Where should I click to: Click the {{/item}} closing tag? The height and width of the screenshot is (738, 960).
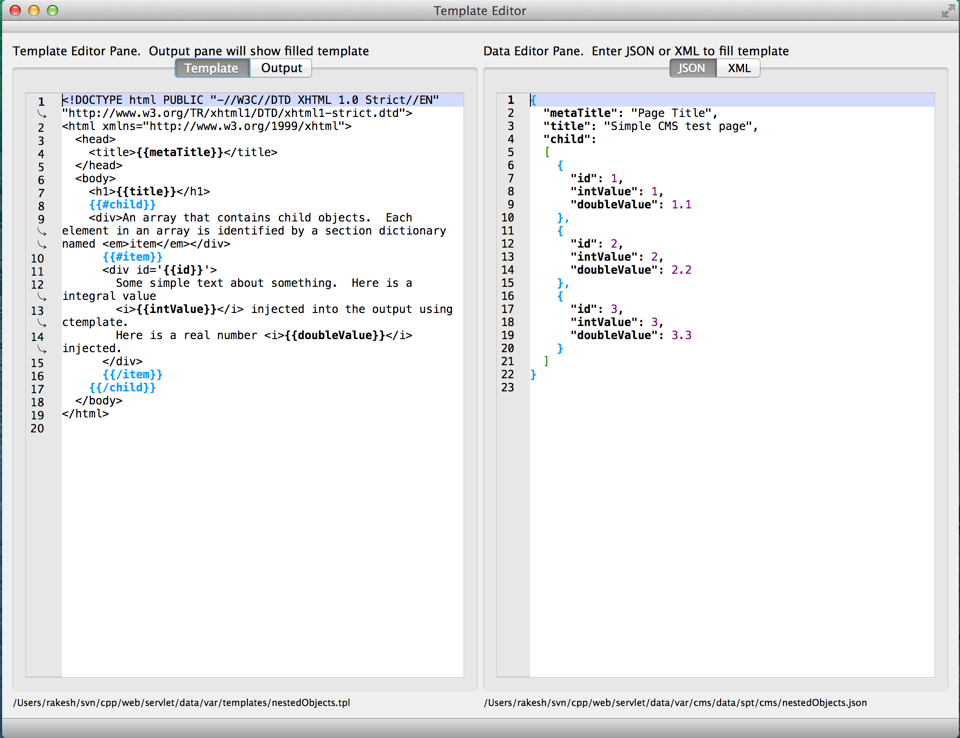pyautogui.click(x=132, y=374)
